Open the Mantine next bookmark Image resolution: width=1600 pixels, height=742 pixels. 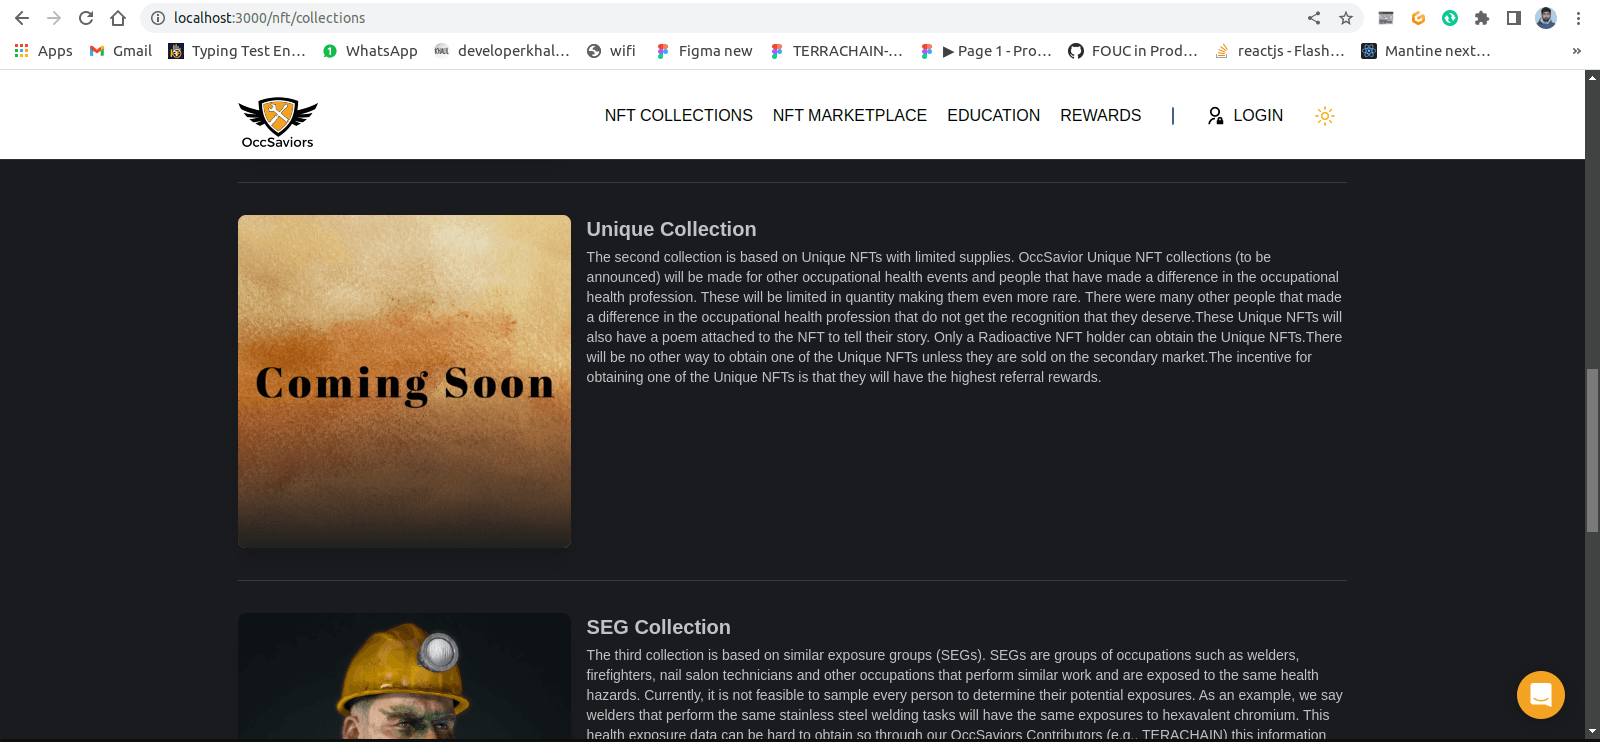(1426, 51)
